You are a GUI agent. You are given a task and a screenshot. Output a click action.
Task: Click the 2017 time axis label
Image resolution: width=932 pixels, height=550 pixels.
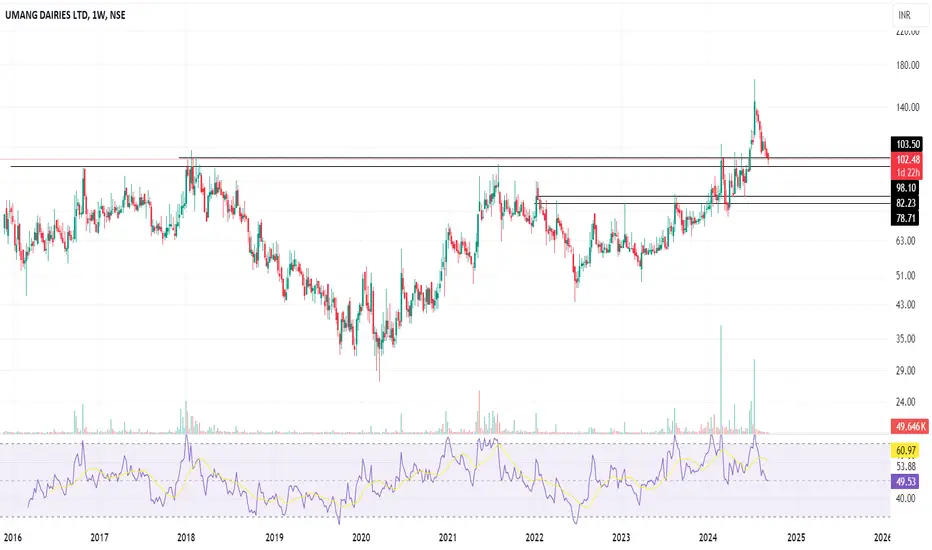99,538
